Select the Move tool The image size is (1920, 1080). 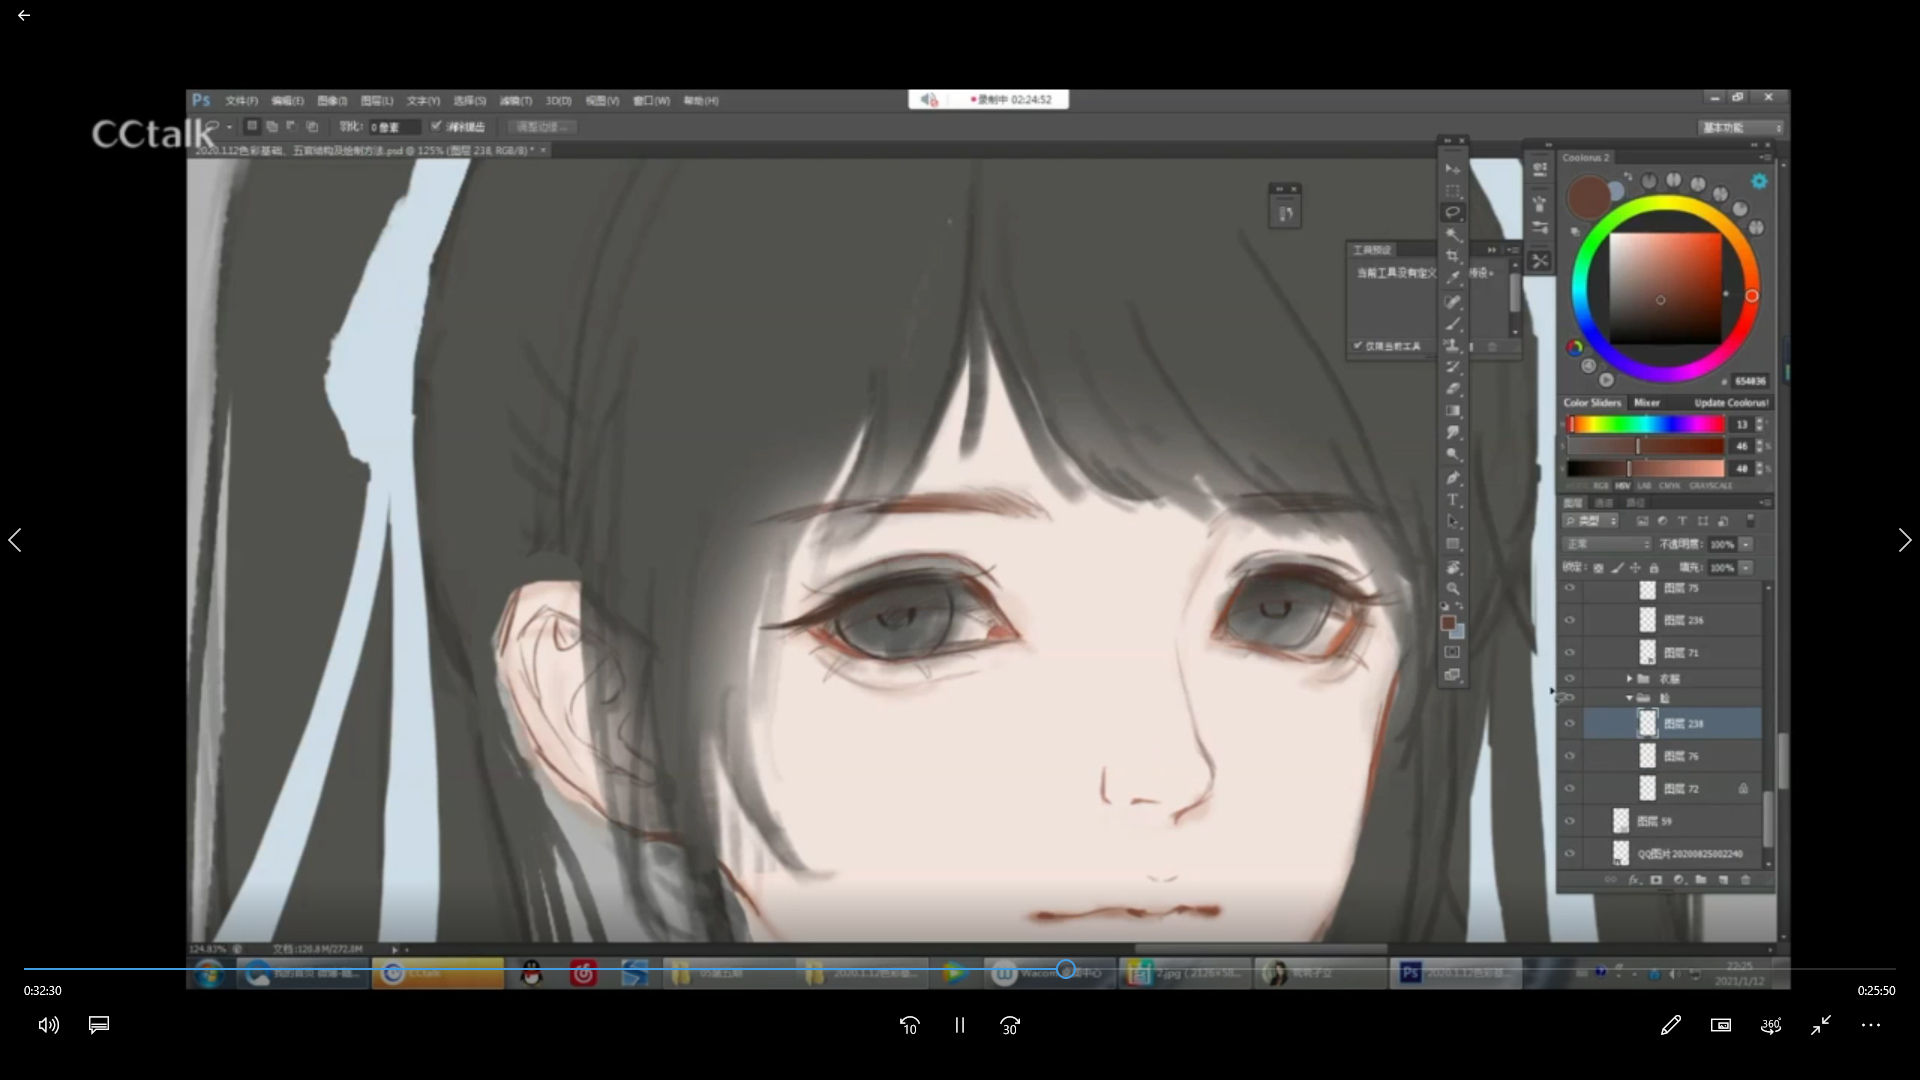1453,169
